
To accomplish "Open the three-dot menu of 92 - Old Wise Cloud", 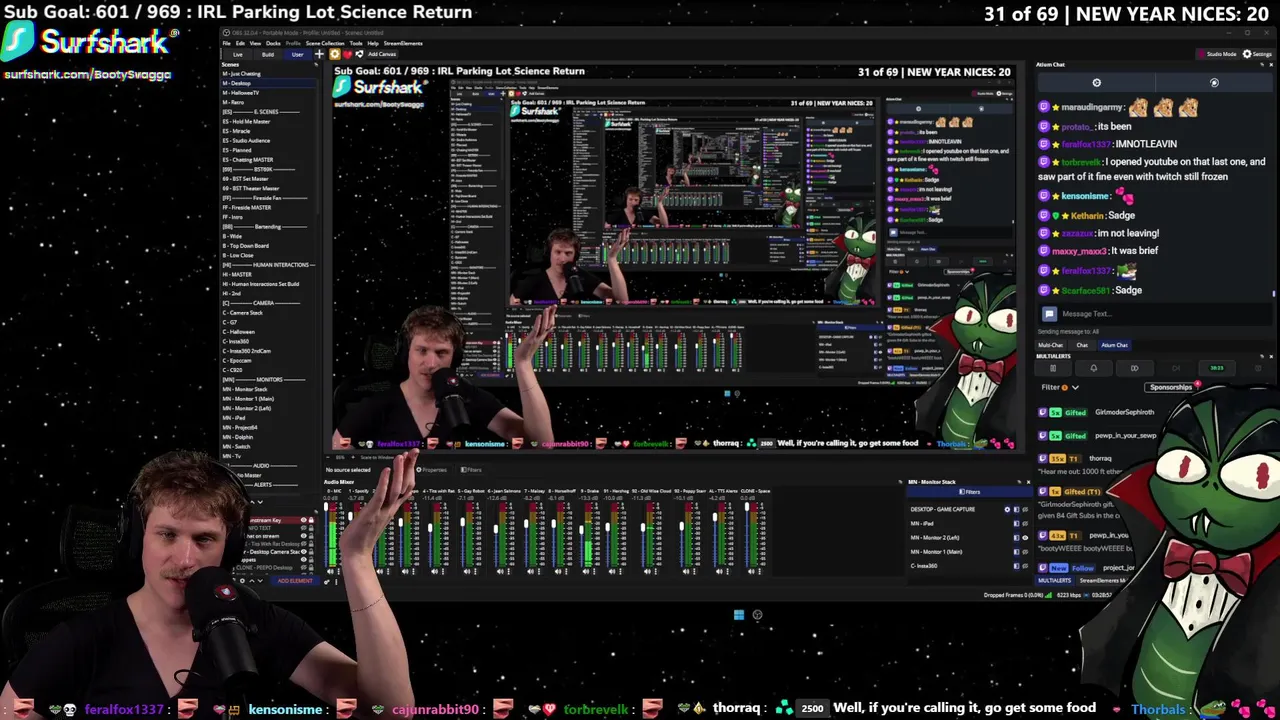I will (x=654, y=571).
